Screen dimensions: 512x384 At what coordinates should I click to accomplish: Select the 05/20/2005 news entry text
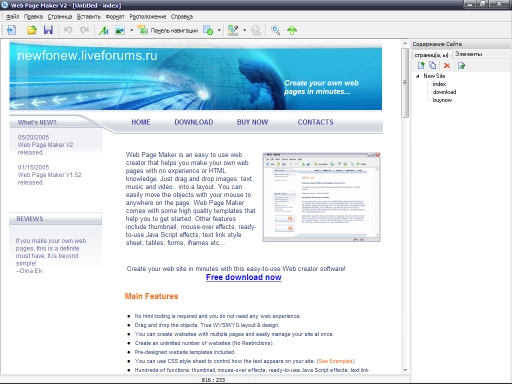[45, 145]
